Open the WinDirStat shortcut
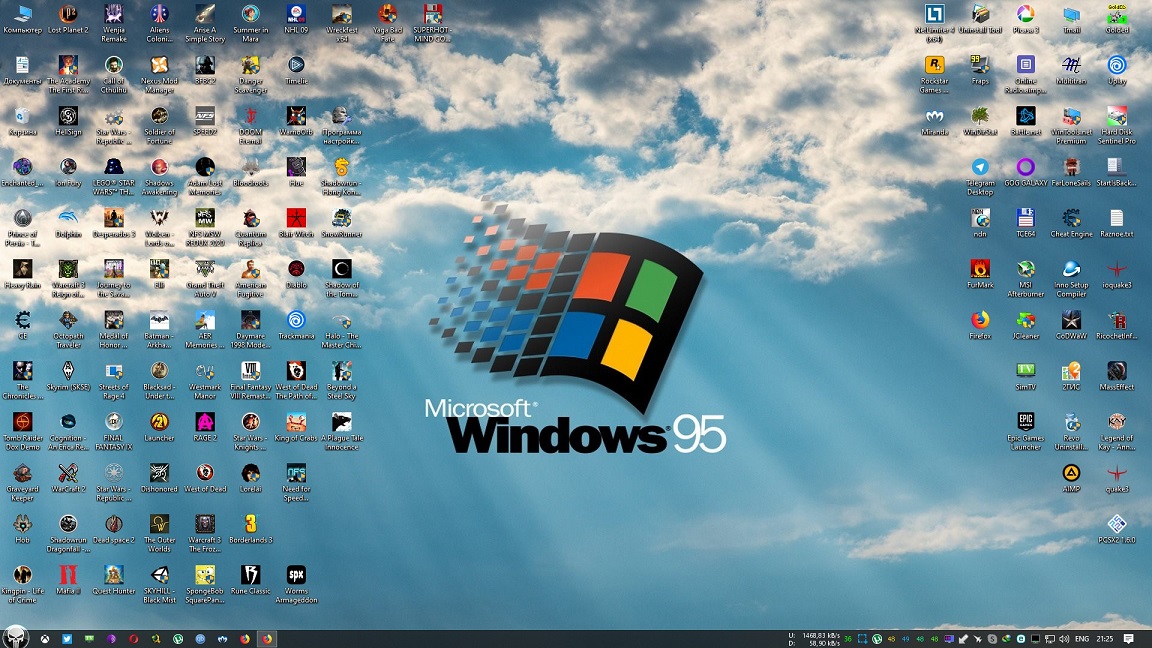 (x=980, y=120)
